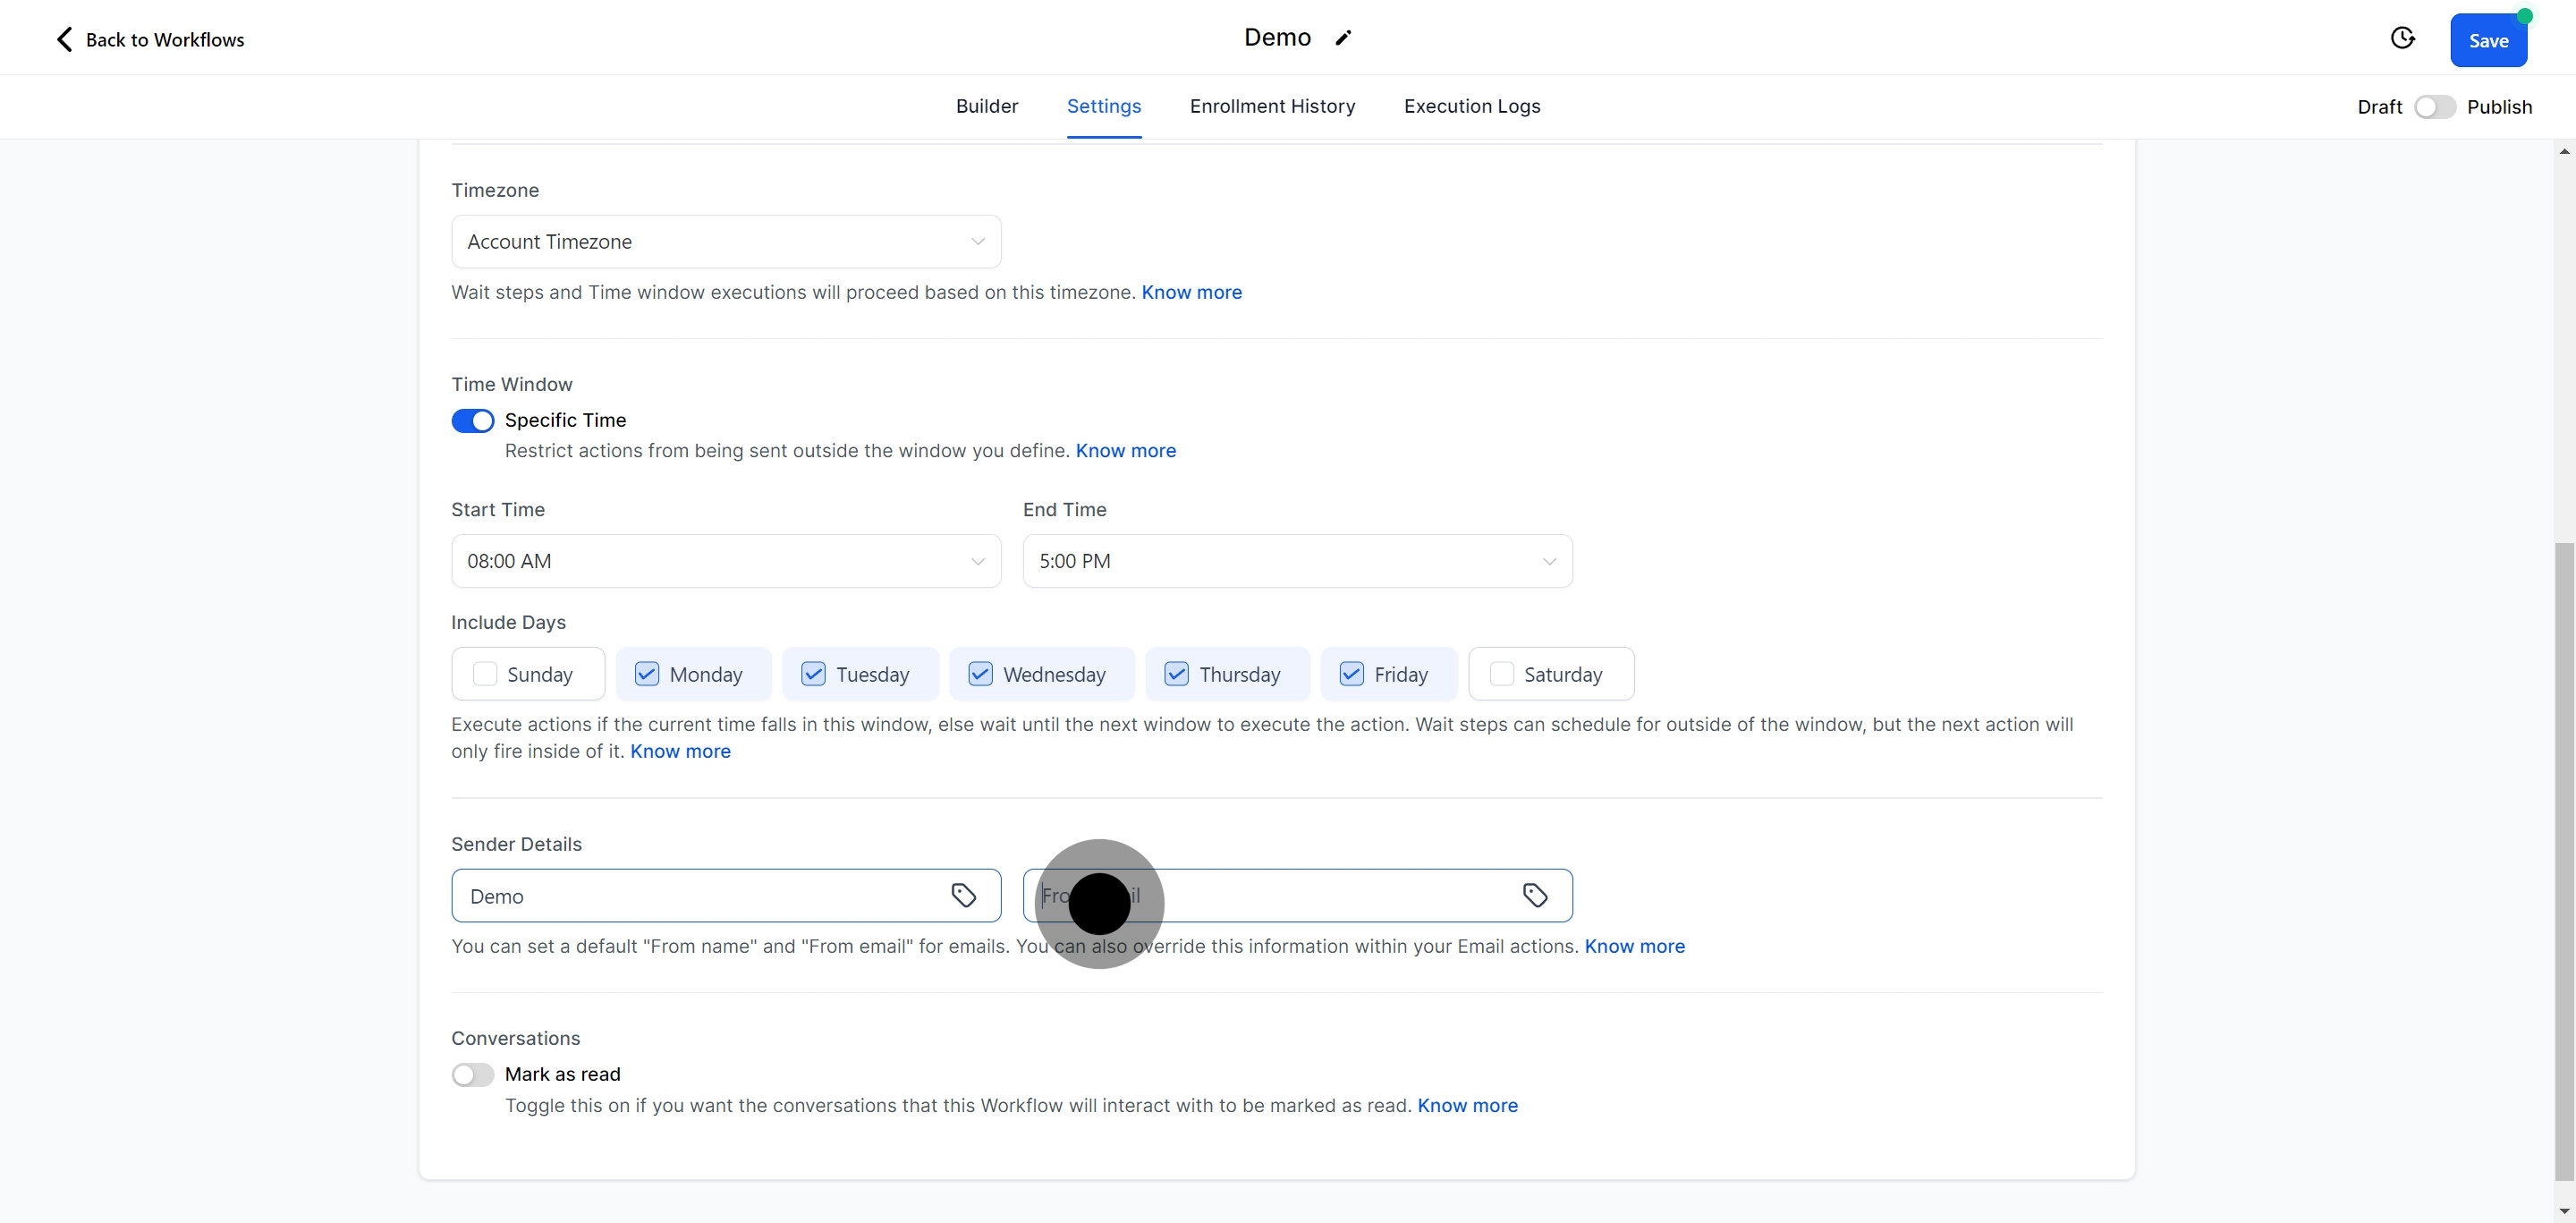Expand the Start Time dropdown
The width and height of the screenshot is (2576, 1223).
point(726,561)
